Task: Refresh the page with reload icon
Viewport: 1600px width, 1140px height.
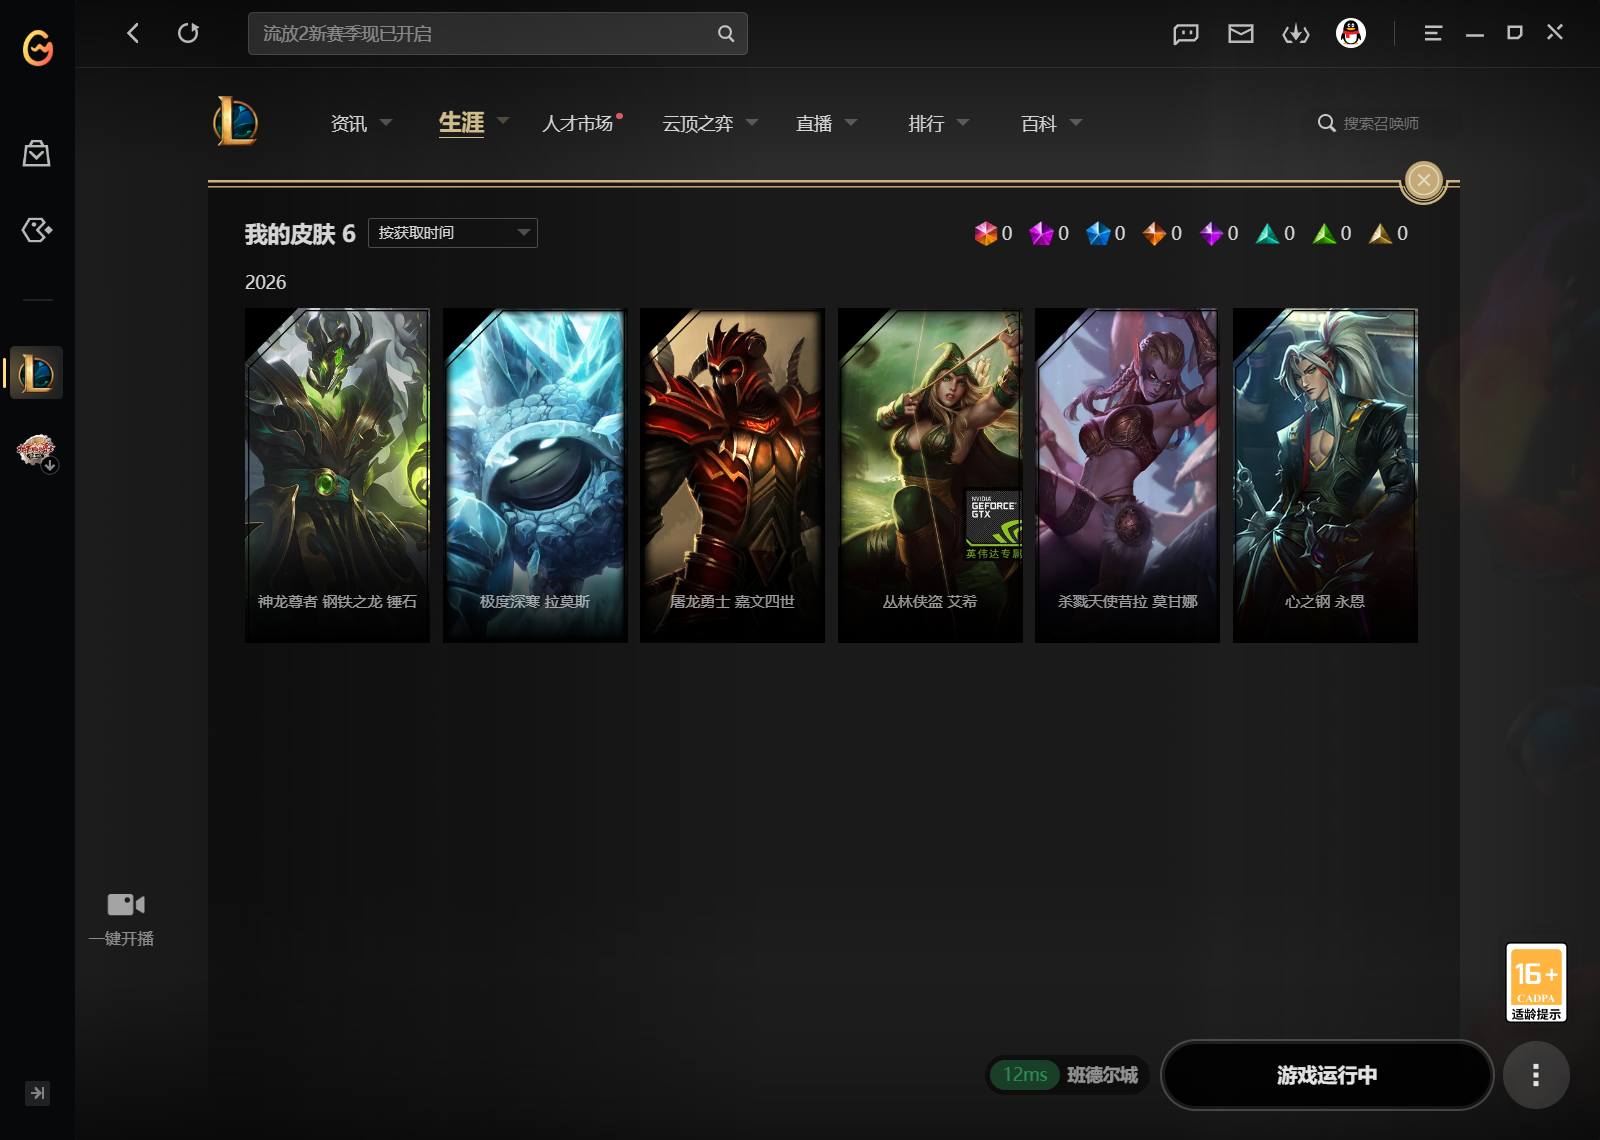Action: [188, 33]
